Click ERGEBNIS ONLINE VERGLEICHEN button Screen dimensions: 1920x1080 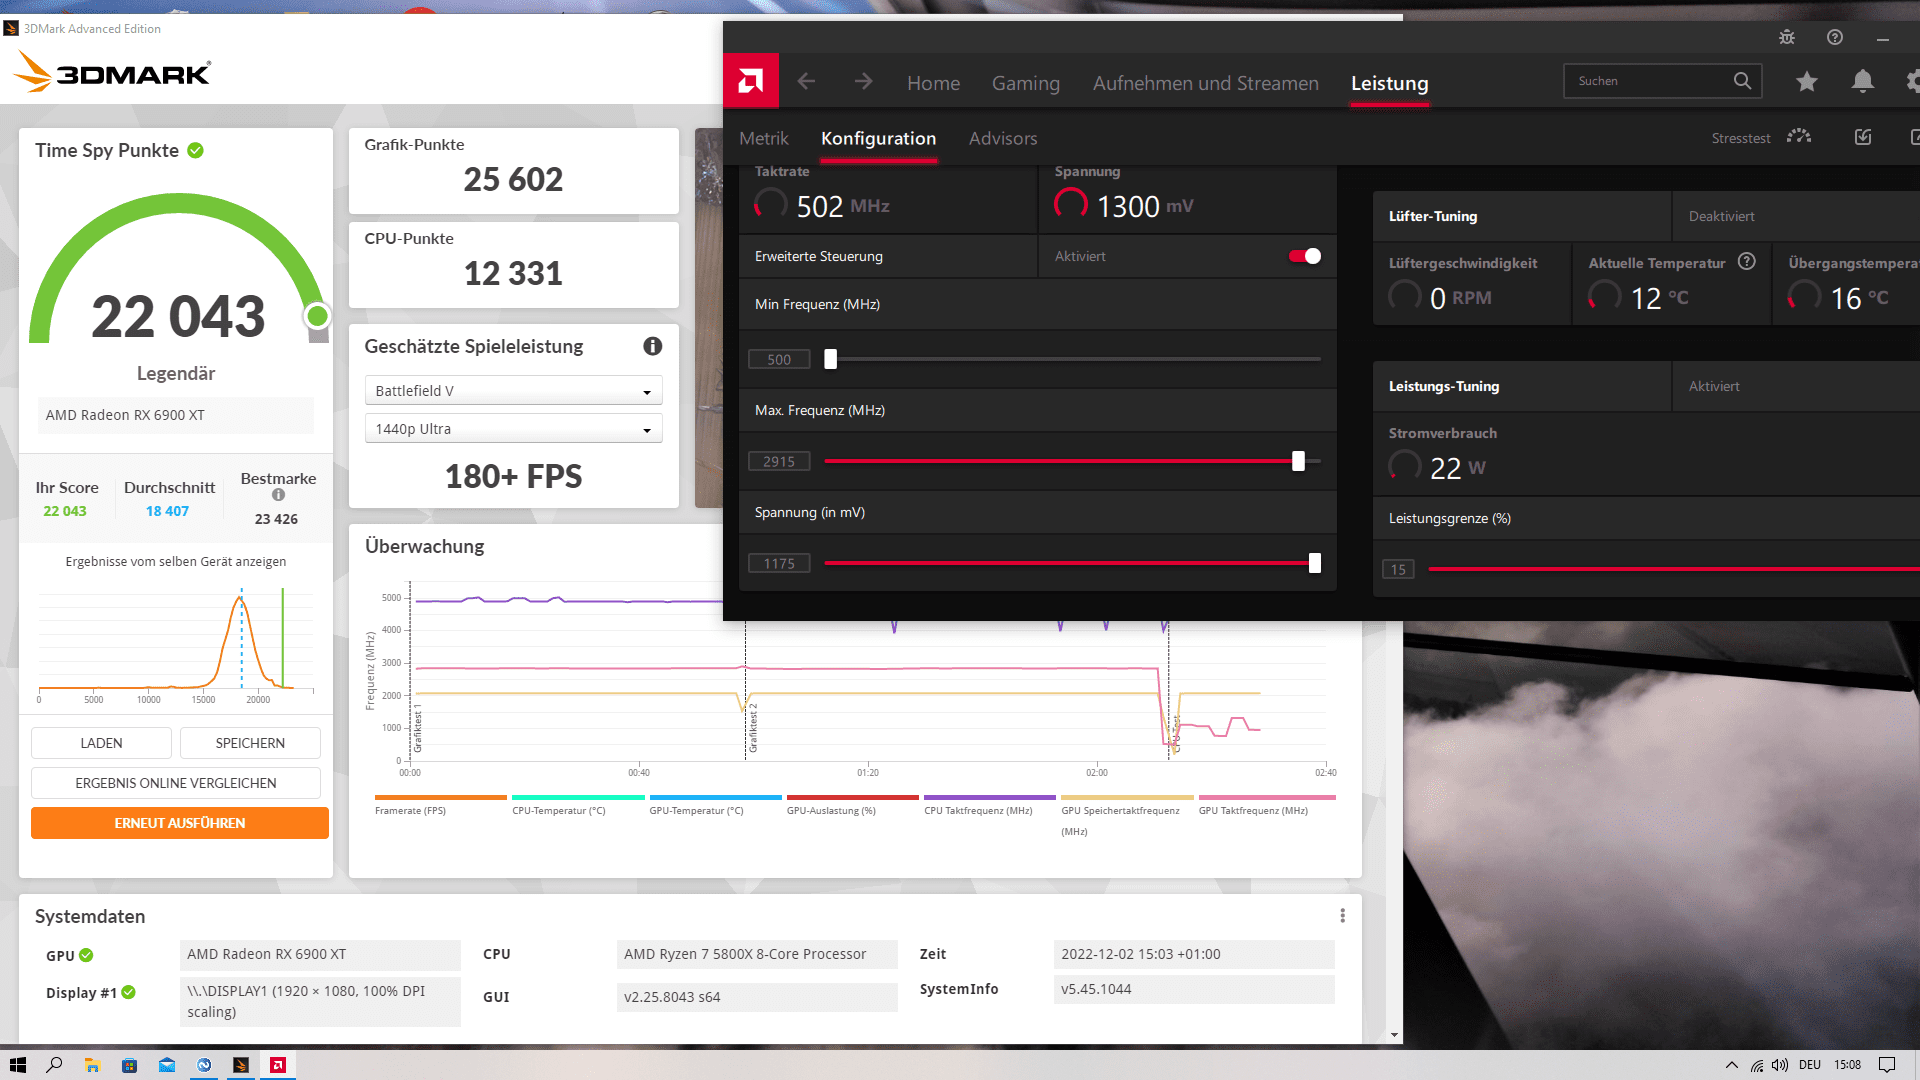tap(176, 783)
